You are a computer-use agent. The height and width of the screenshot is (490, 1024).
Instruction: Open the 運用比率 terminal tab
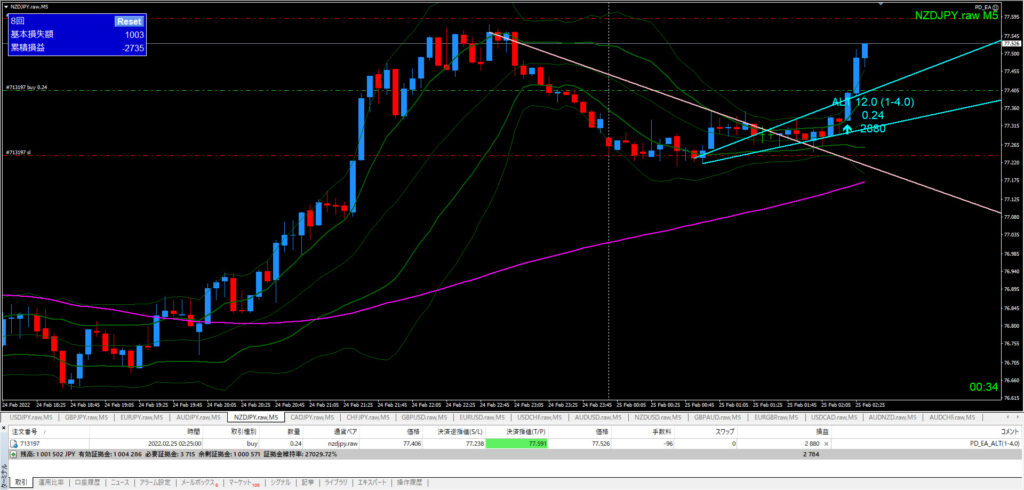tap(51, 483)
